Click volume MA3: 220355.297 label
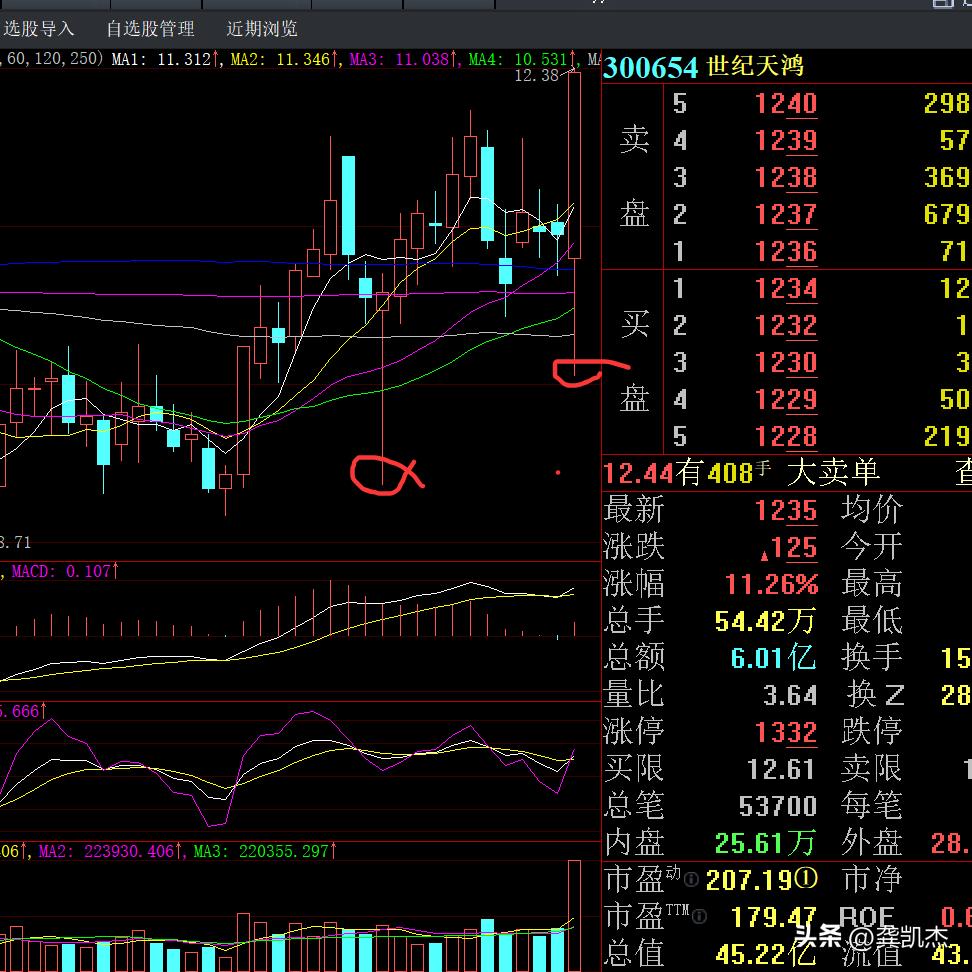 pyautogui.click(x=265, y=851)
